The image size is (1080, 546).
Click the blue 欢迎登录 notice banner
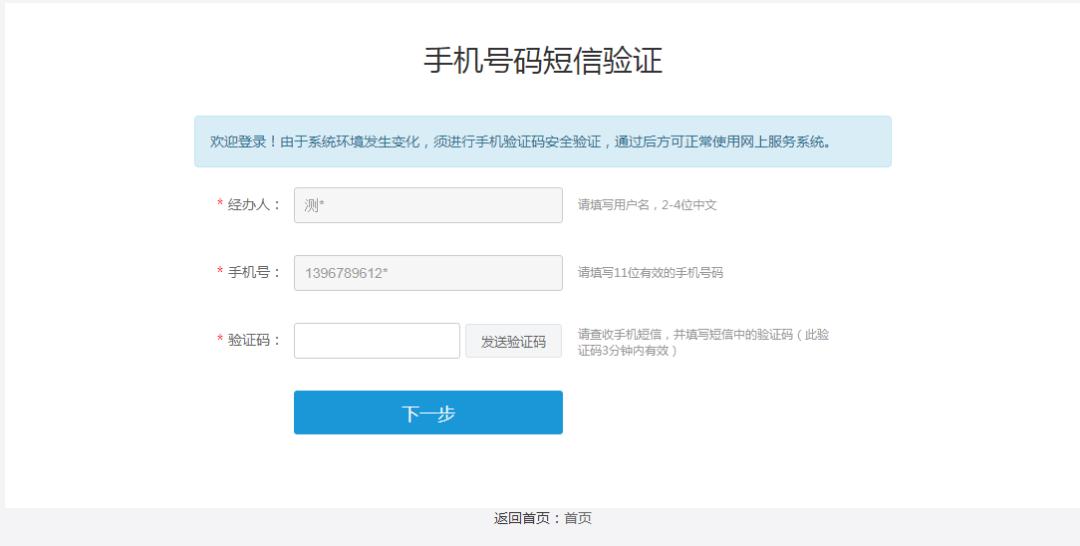[542, 142]
